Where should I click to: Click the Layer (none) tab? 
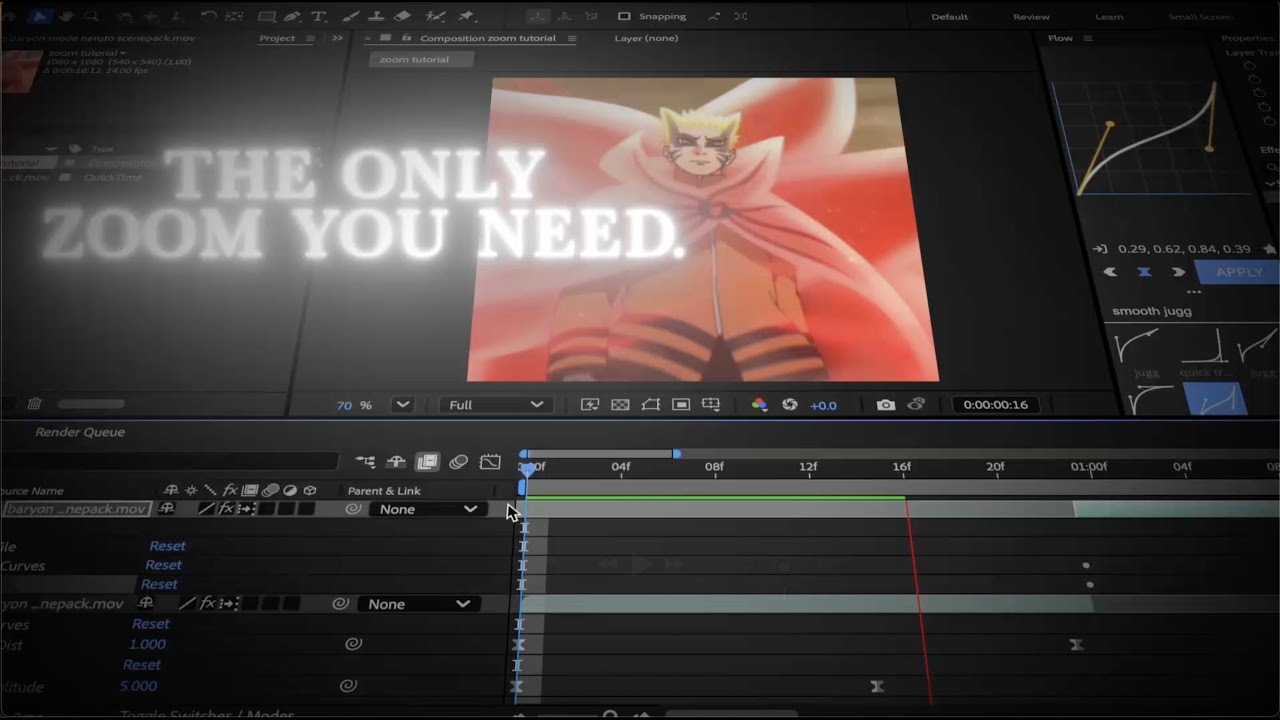click(646, 38)
